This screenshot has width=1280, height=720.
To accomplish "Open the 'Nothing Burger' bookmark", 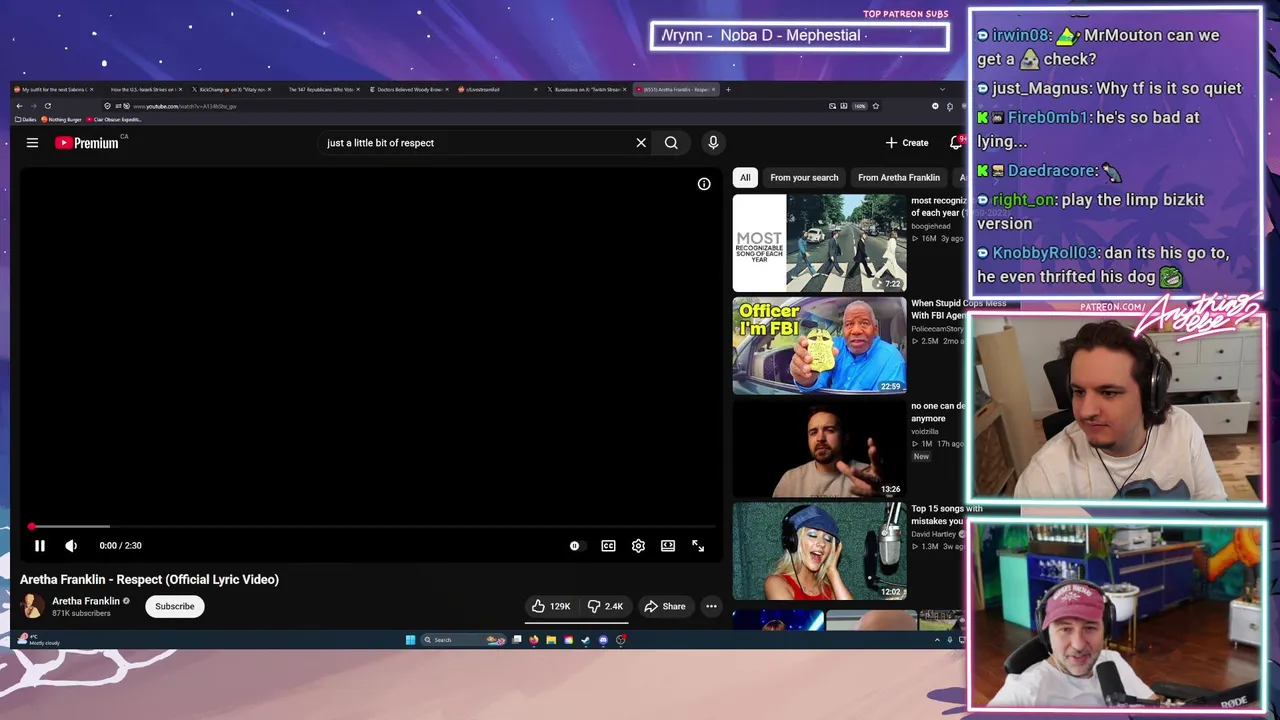I will point(61,119).
